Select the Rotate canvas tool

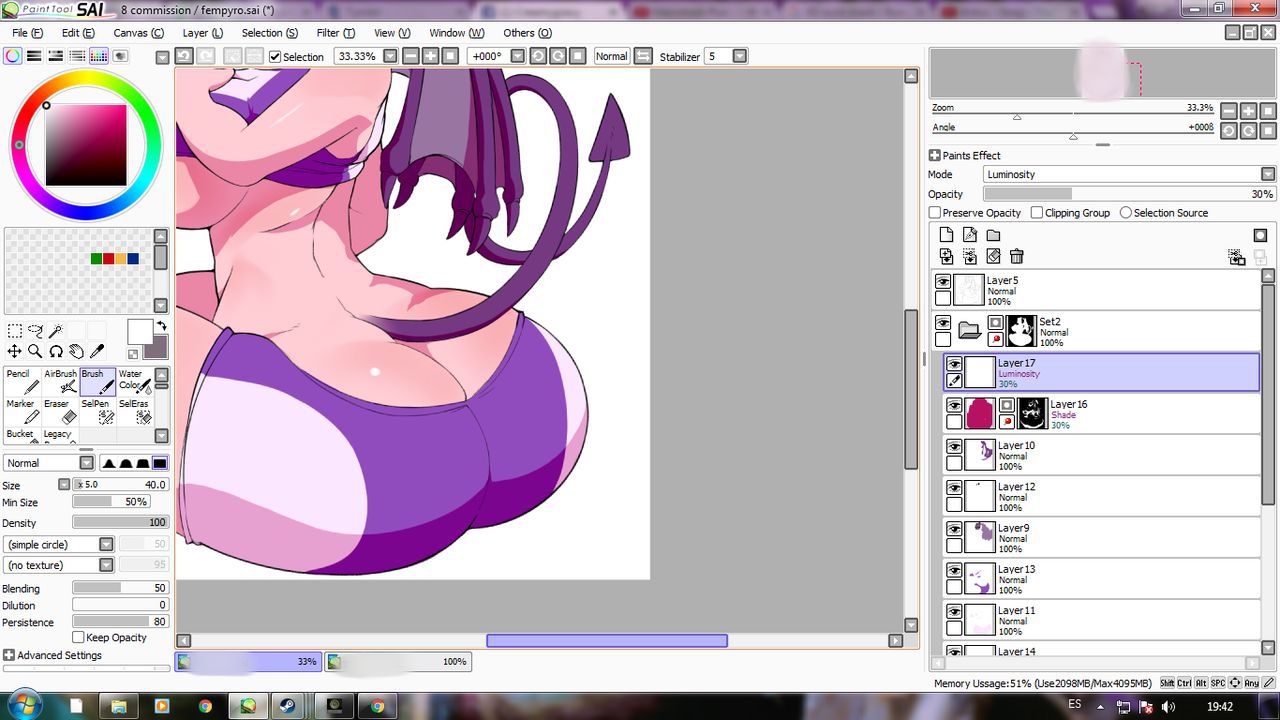coord(56,351)
